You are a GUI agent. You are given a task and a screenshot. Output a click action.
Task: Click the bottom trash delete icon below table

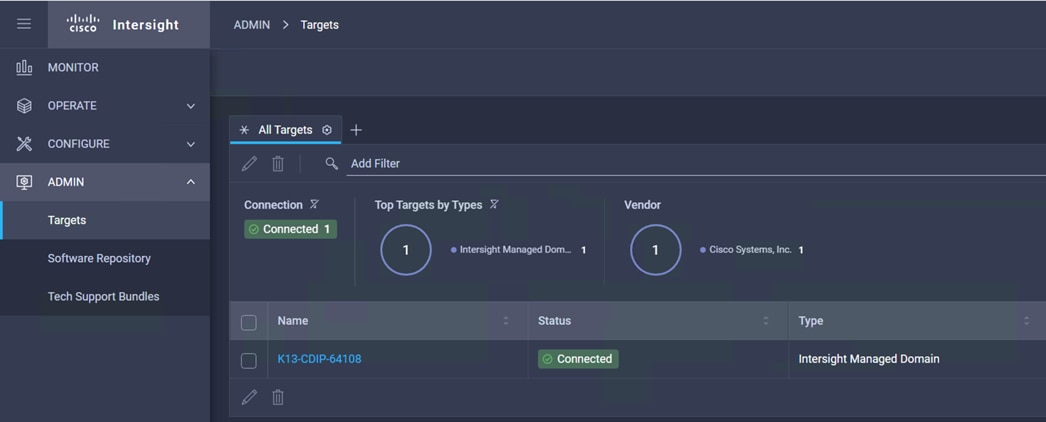click(278, 397)
